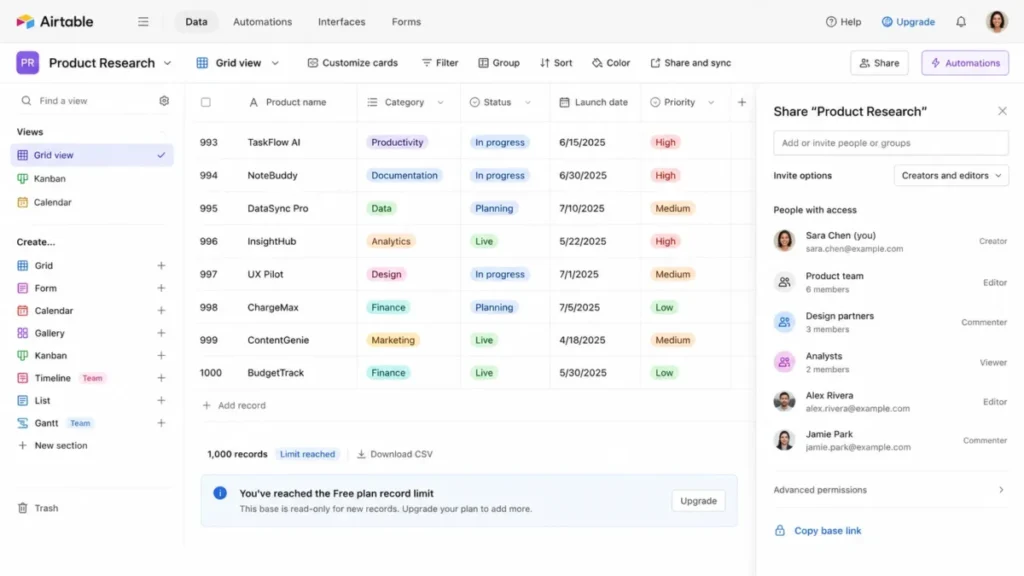Open the notifications bell
The height and width of the screenshot is (576, 1024).
[961, 22]
